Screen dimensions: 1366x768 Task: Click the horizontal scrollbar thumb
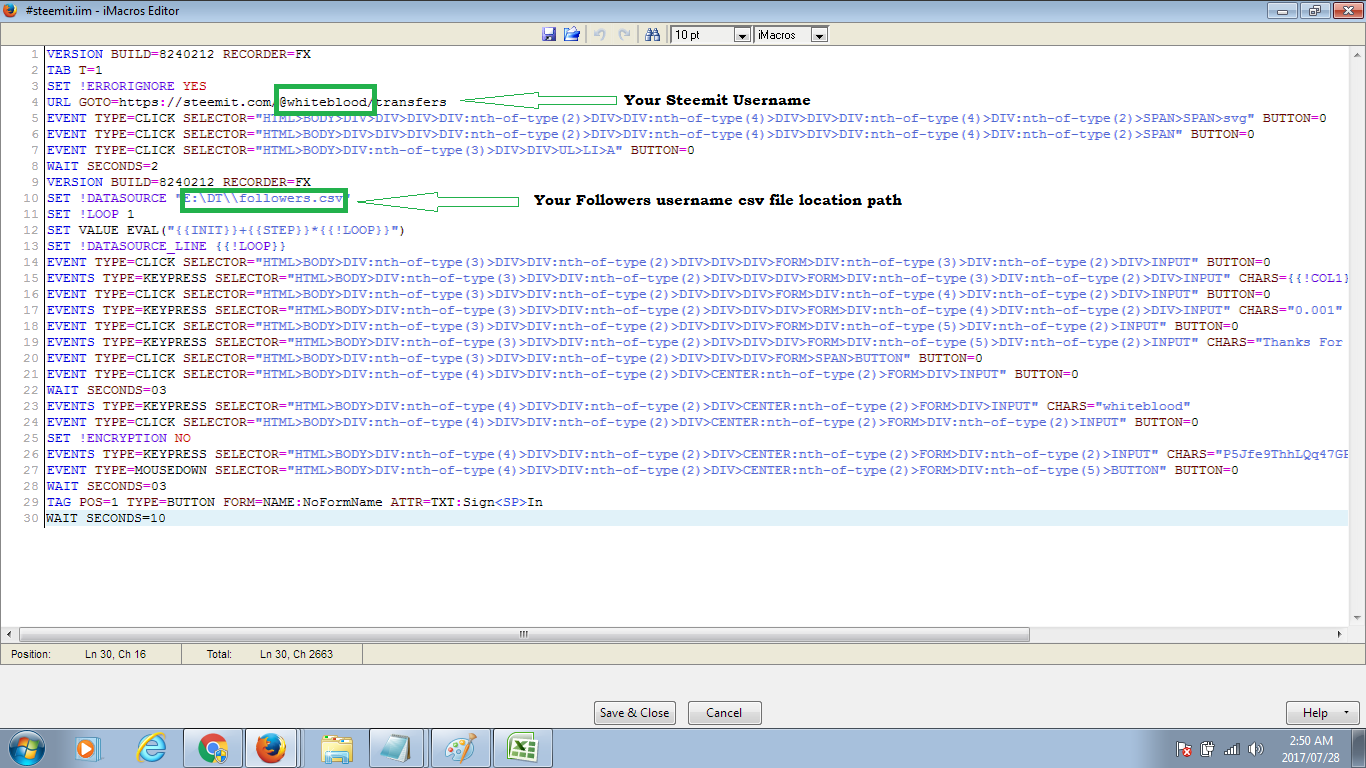point(524,634)
